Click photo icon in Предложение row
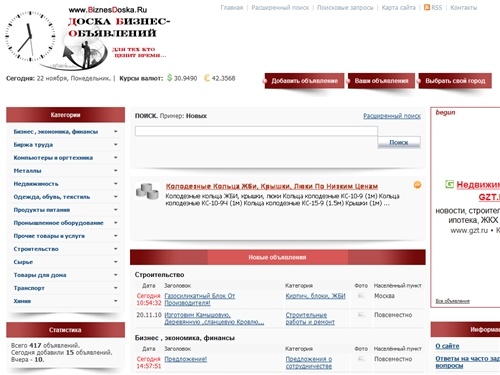The height and width of the screenshot is (375, 500). tap(361, 359)
